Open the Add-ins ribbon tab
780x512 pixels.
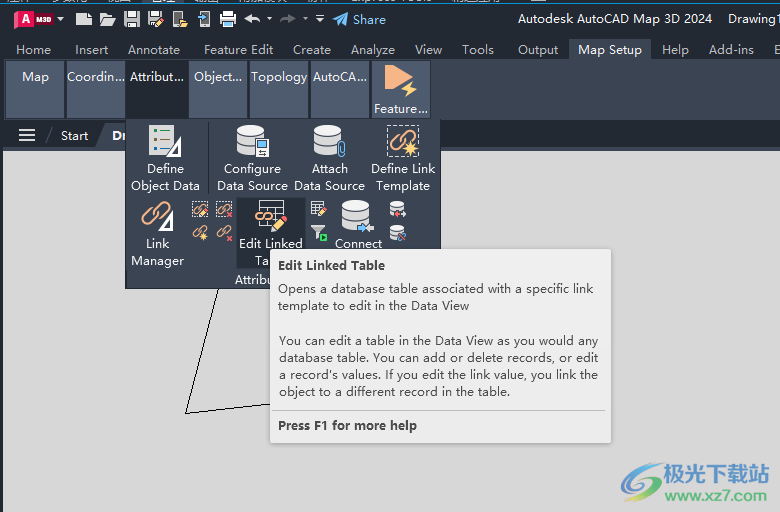click(x=731, y=50)
